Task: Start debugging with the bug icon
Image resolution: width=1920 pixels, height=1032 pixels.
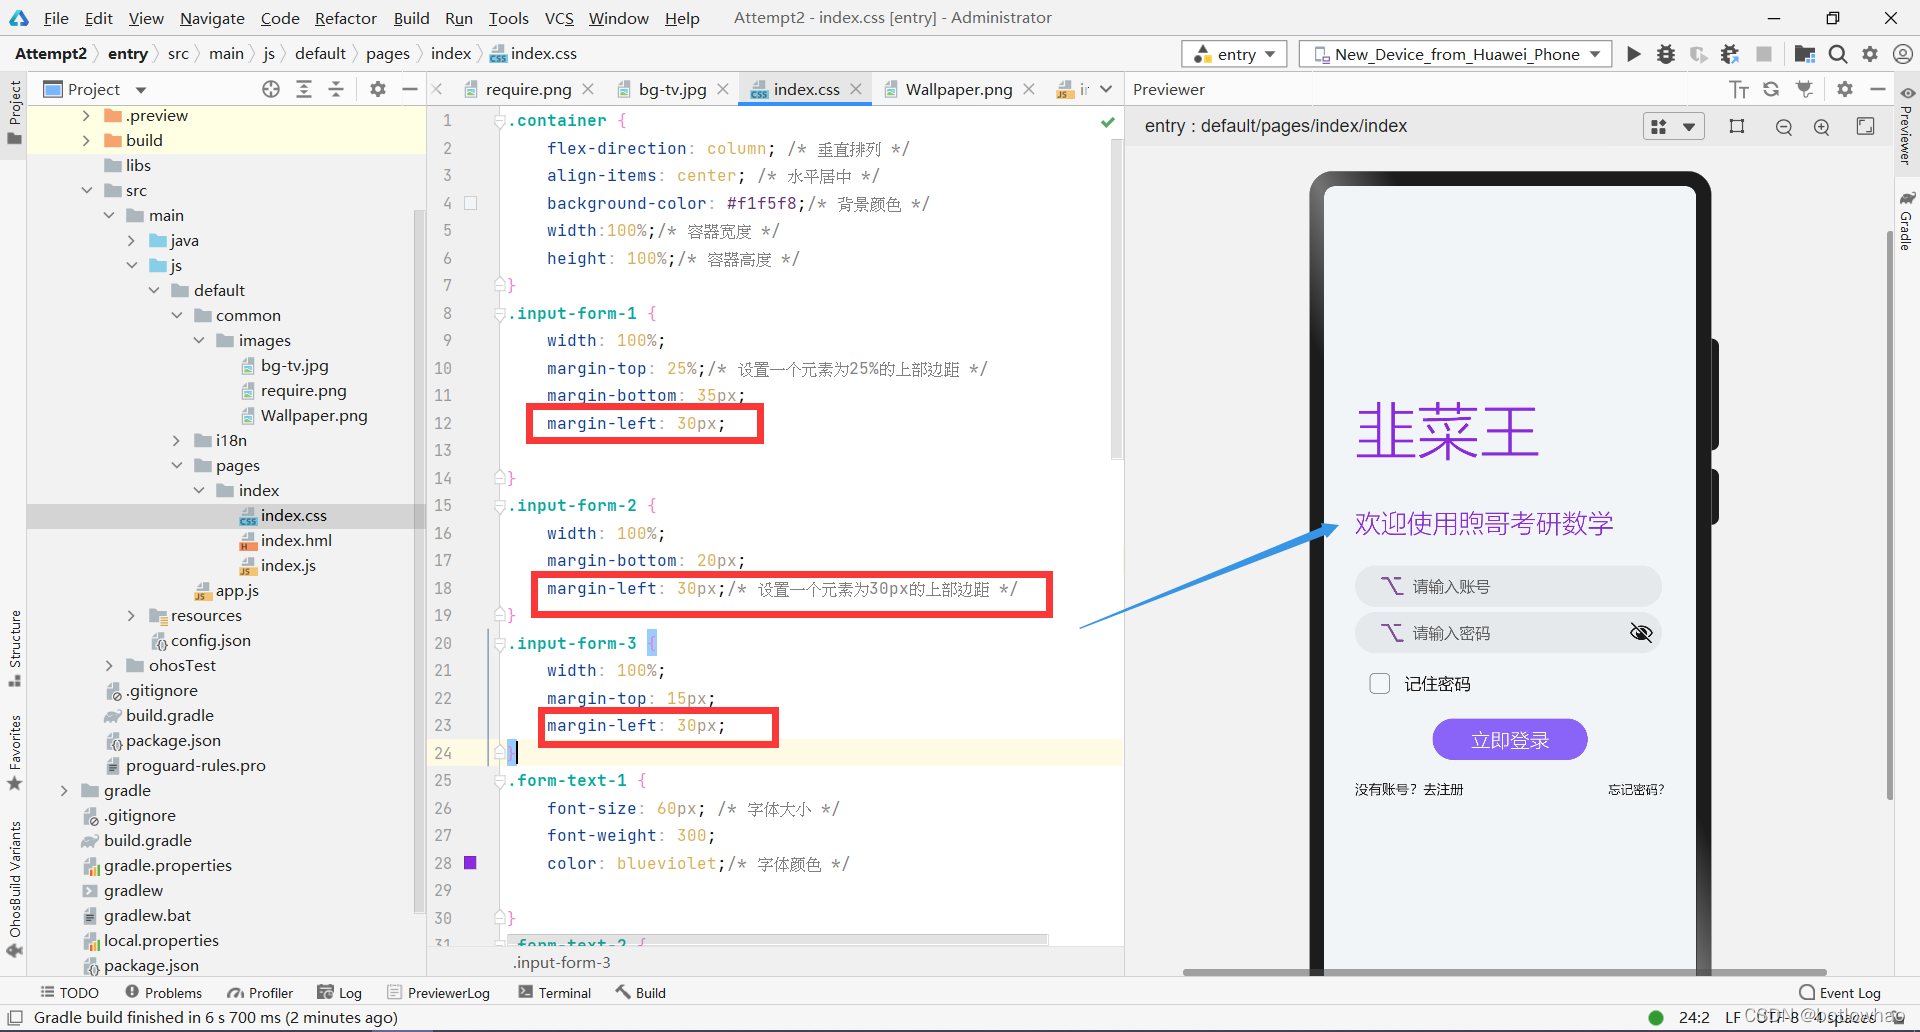Action: tap(1666, 54)
